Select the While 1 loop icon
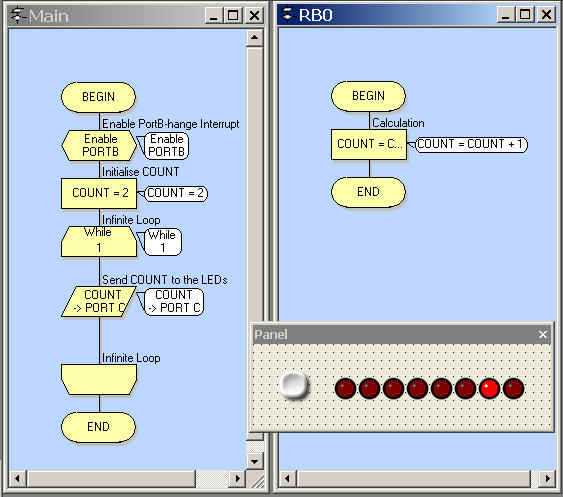Image resolution: width=563 pixels, height=497 pixels. [x=99, y=241]
